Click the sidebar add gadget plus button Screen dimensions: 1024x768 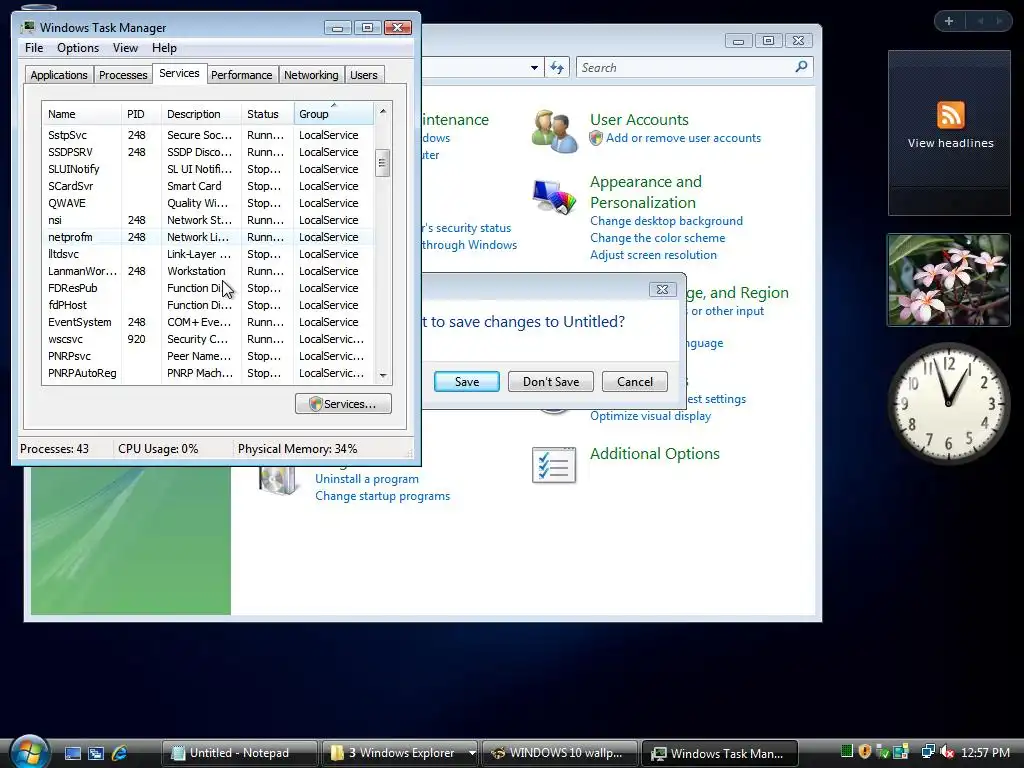(948, 21)
